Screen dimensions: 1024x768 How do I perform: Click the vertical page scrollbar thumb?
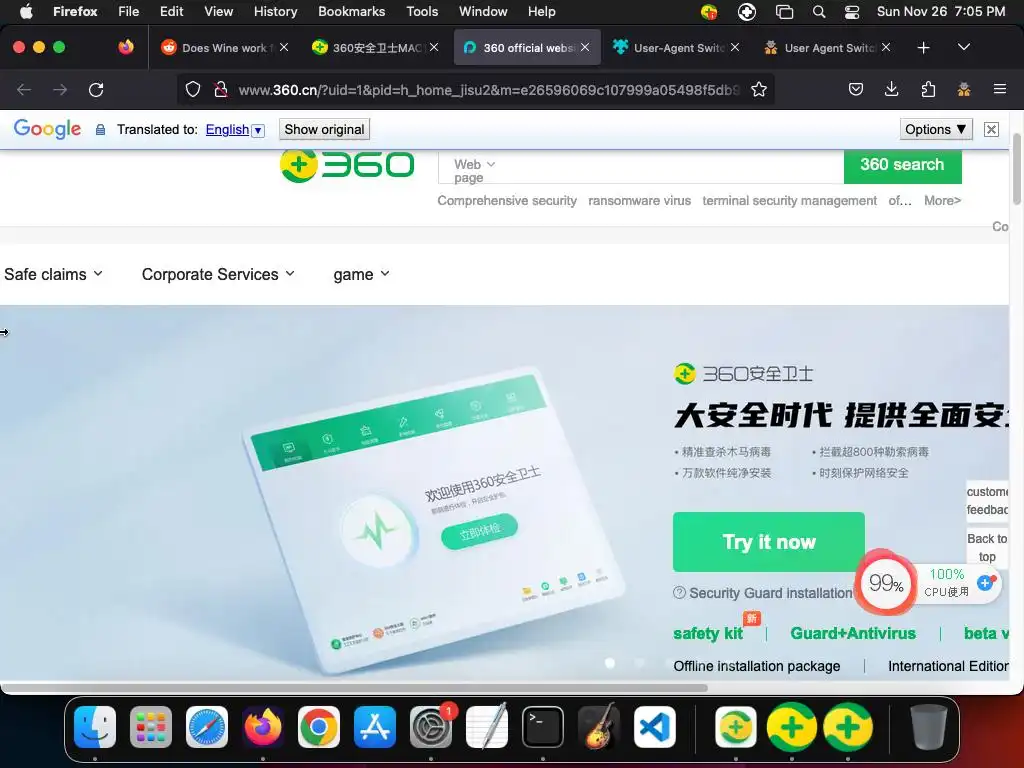(1016, 170)
